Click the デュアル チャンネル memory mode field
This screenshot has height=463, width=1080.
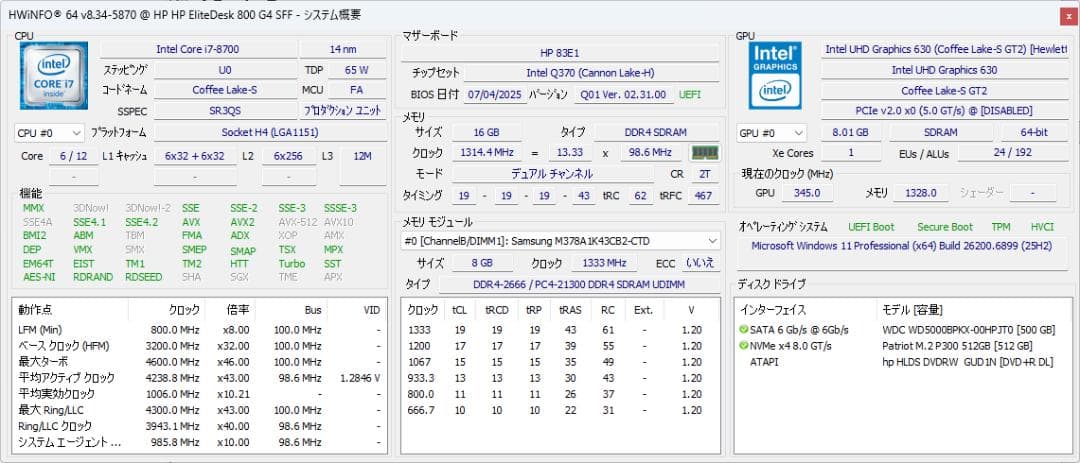[551, 174]
